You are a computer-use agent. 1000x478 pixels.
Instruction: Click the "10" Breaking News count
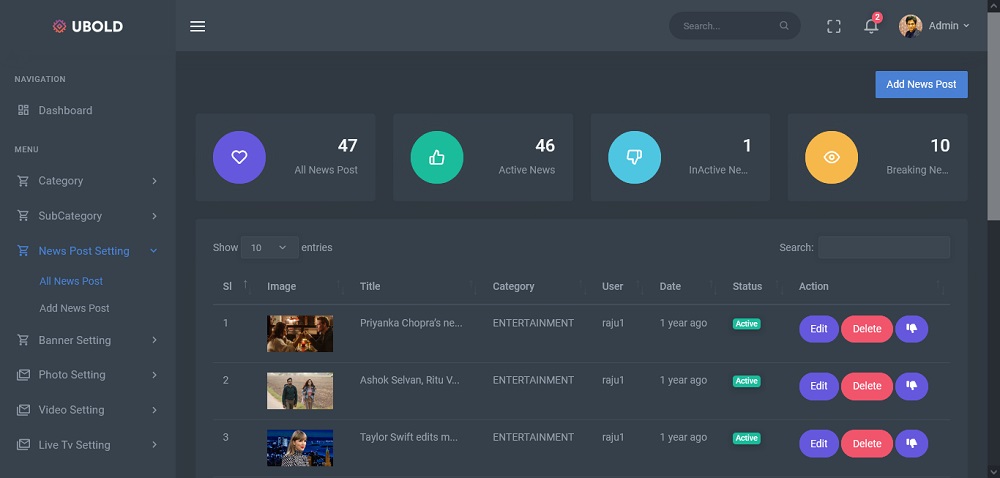[x=940, y=146]
